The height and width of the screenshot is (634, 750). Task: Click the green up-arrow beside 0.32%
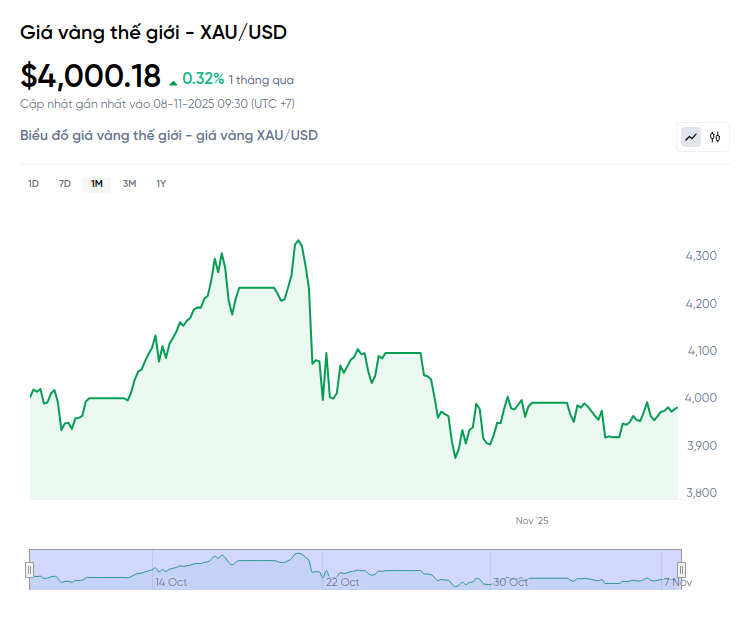tap(174, 81)
